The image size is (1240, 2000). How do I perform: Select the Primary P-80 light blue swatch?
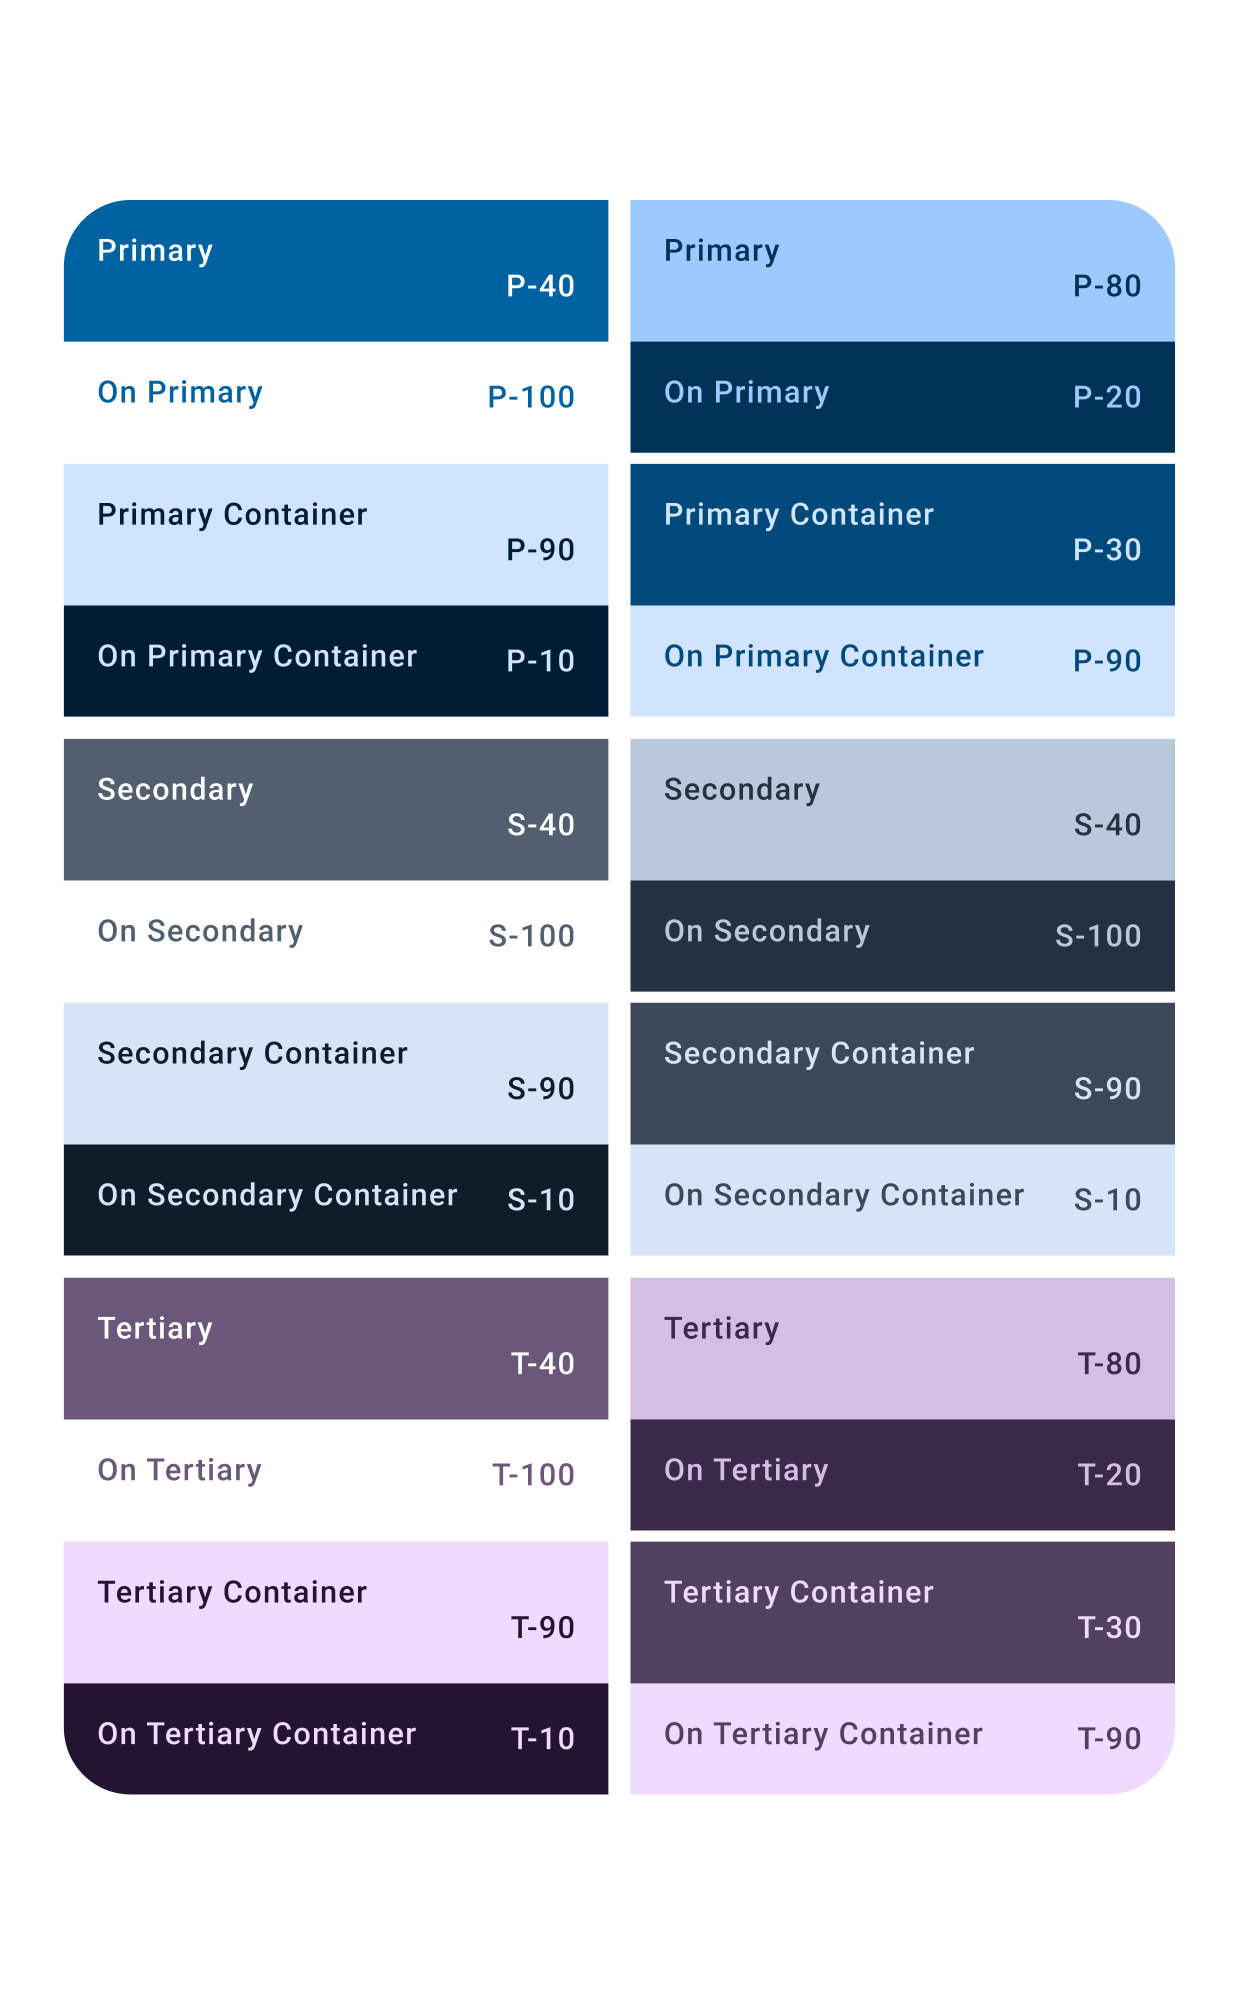pyautogui.click(x=902, y=271)
